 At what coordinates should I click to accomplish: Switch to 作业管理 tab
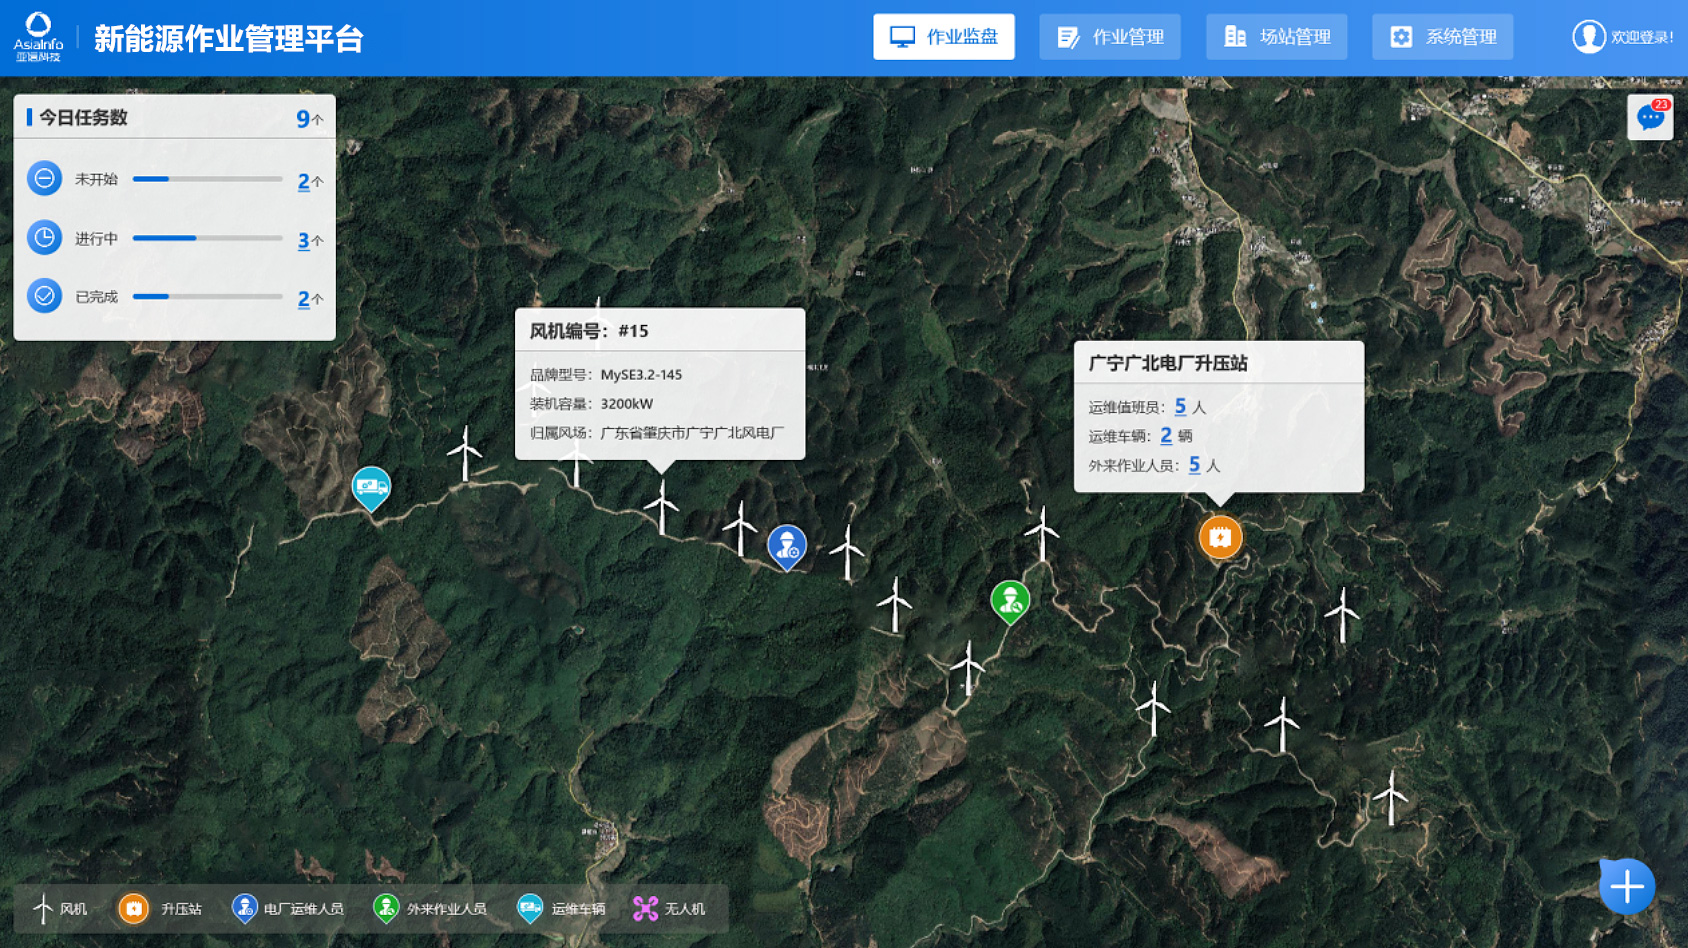(x=1110, y=37)
